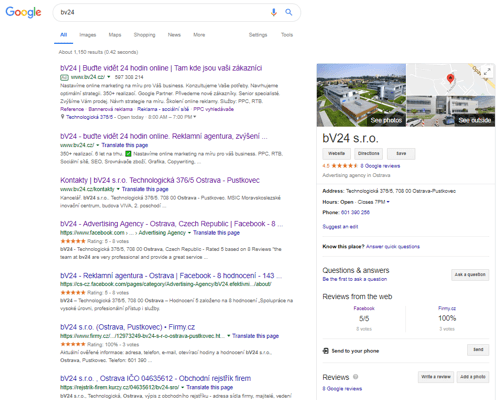Viewport: 500px width, 400px height.
Task: Click Translate this page under second result
Action: (x=125, y=145)
